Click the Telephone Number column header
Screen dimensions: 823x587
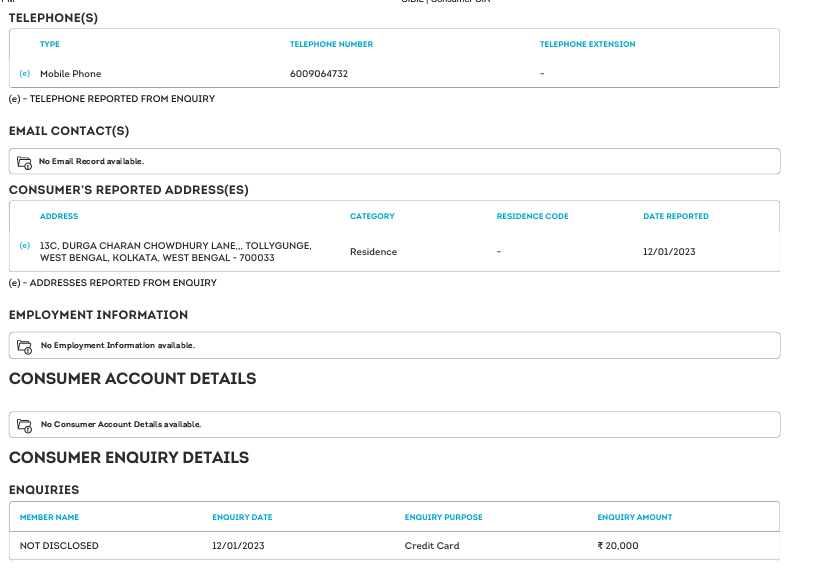(x=331, y=44)
